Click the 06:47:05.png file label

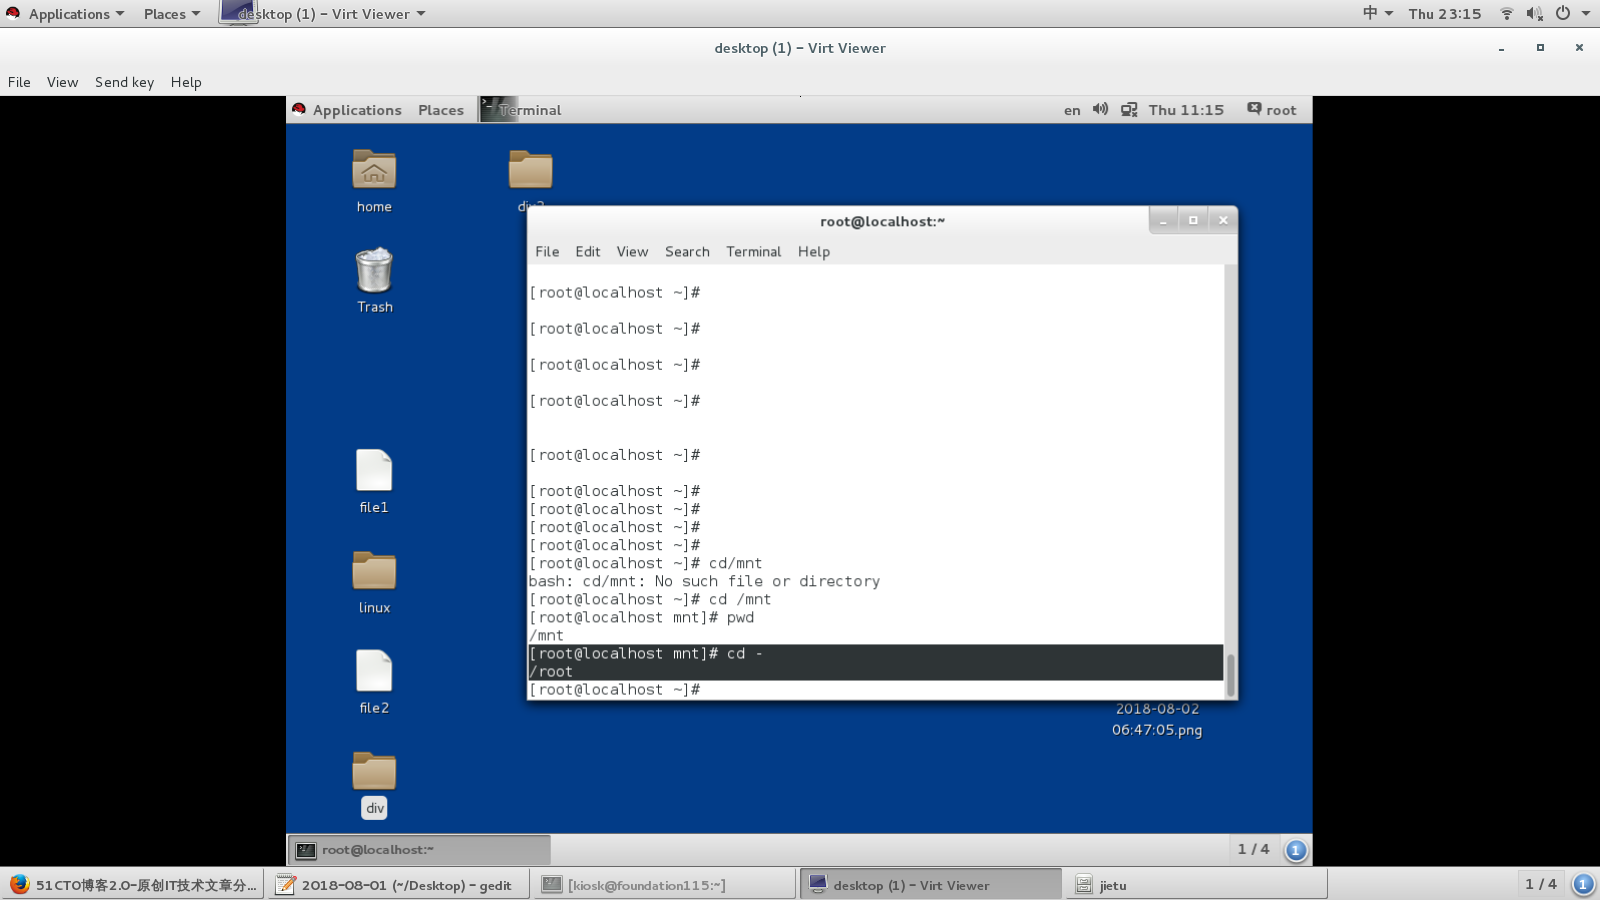tap(1157, 730)
